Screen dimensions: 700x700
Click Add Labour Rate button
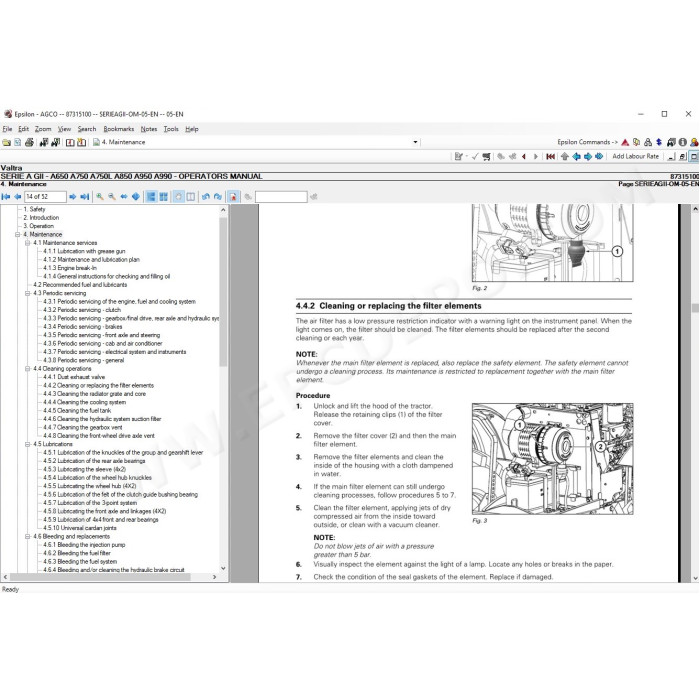[635, 157]
